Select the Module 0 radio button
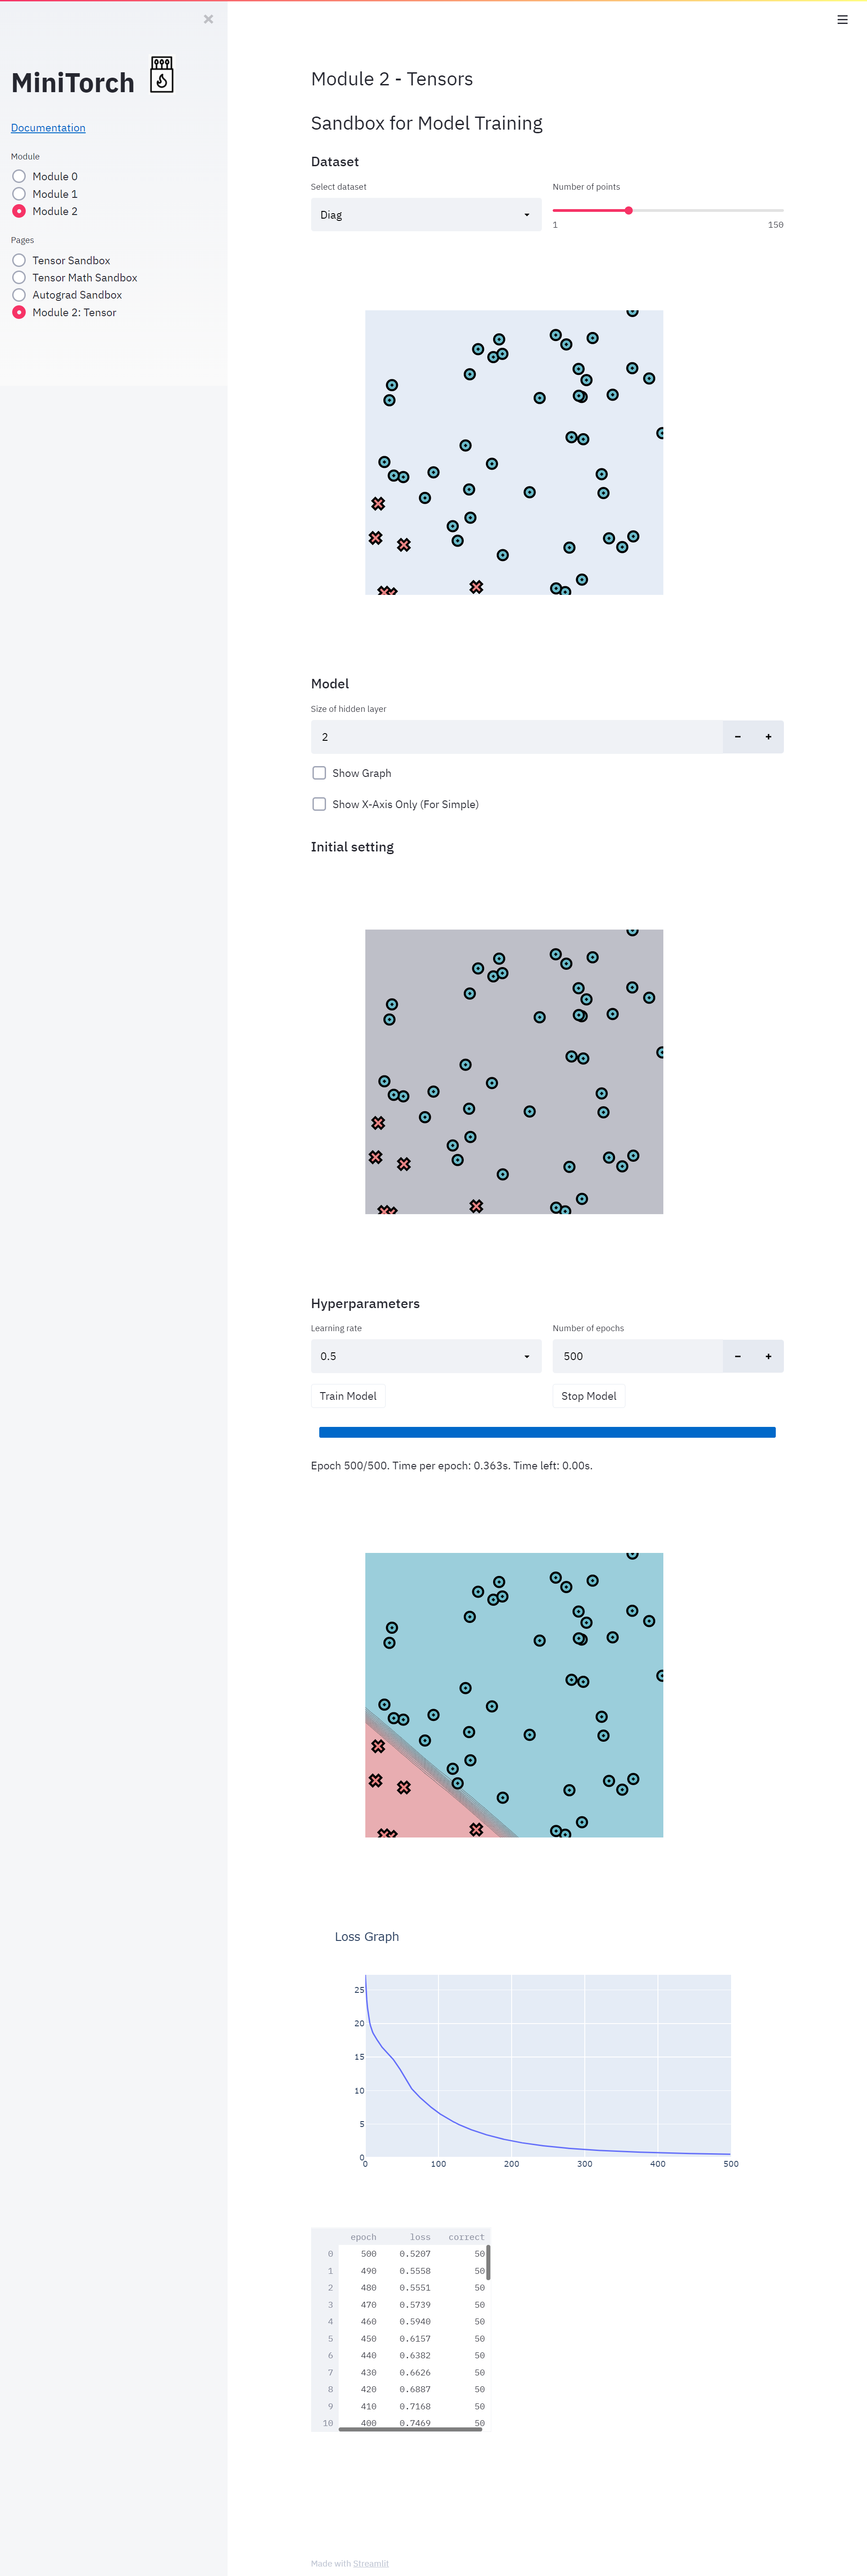The height and width of the screenshot is (2576, 867). tap(19, 176)
